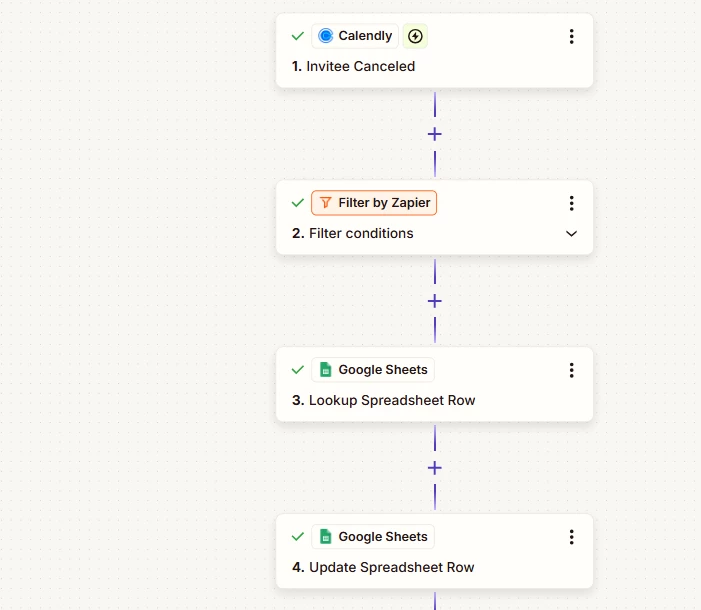Click the Filter by Zapier app badge
Viewport: 701px width, 610px height.
pyautogui.click(x=374, y=203)
